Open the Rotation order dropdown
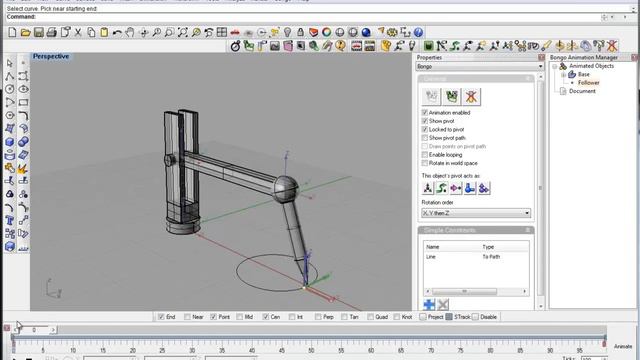The height and width of the screenshot is (360, 640). tap(476, 213)
